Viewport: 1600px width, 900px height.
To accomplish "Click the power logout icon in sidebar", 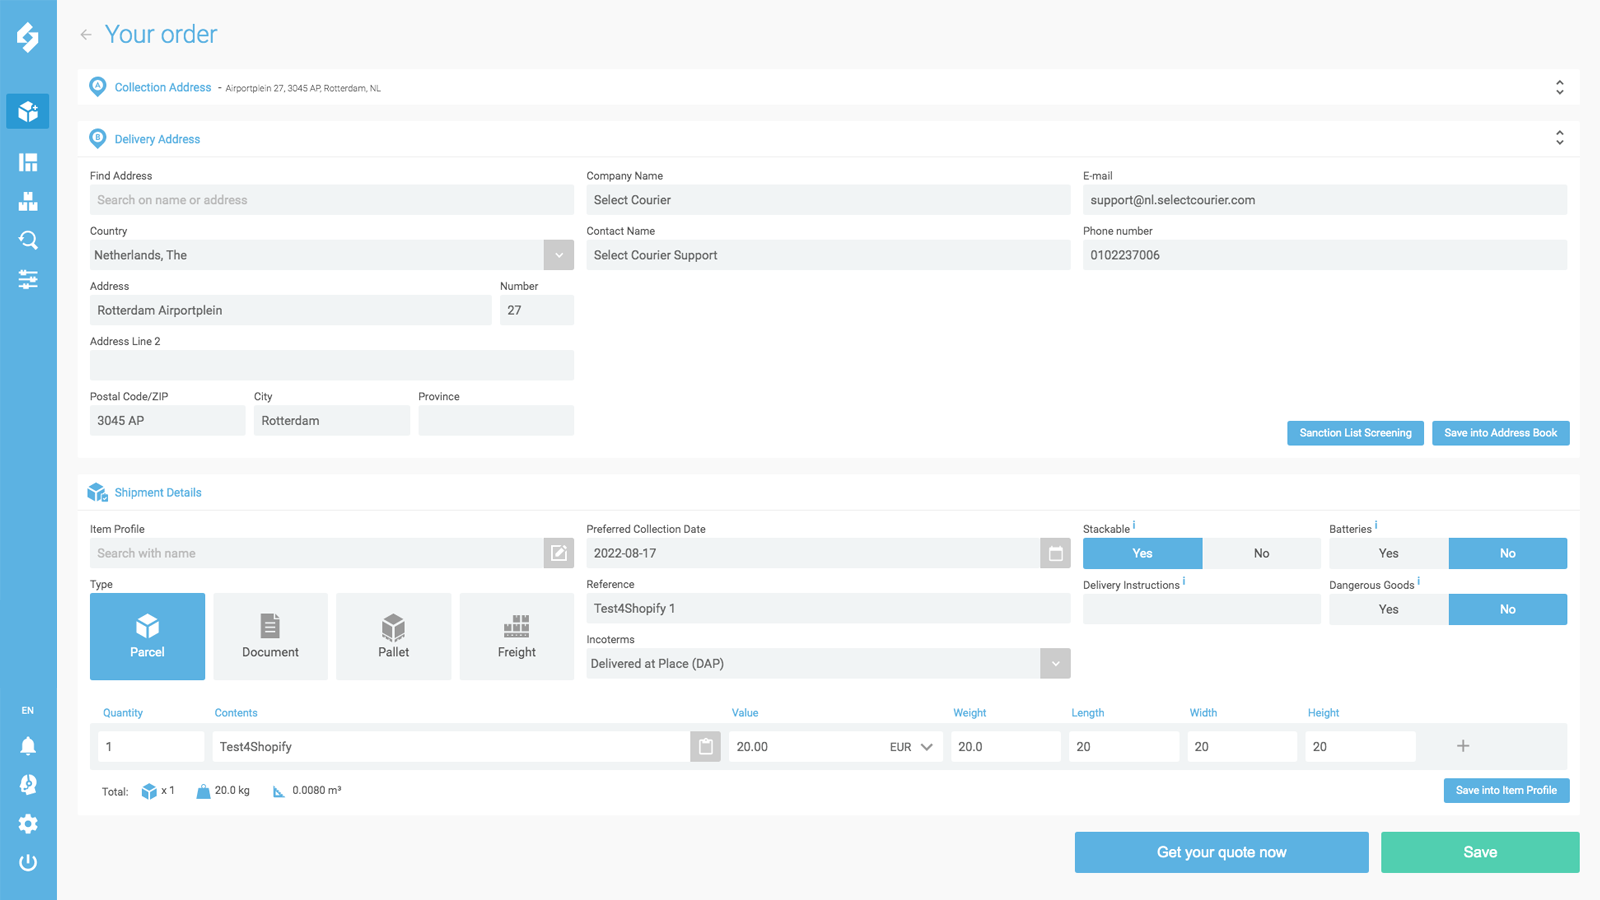I will click(28, 863).
